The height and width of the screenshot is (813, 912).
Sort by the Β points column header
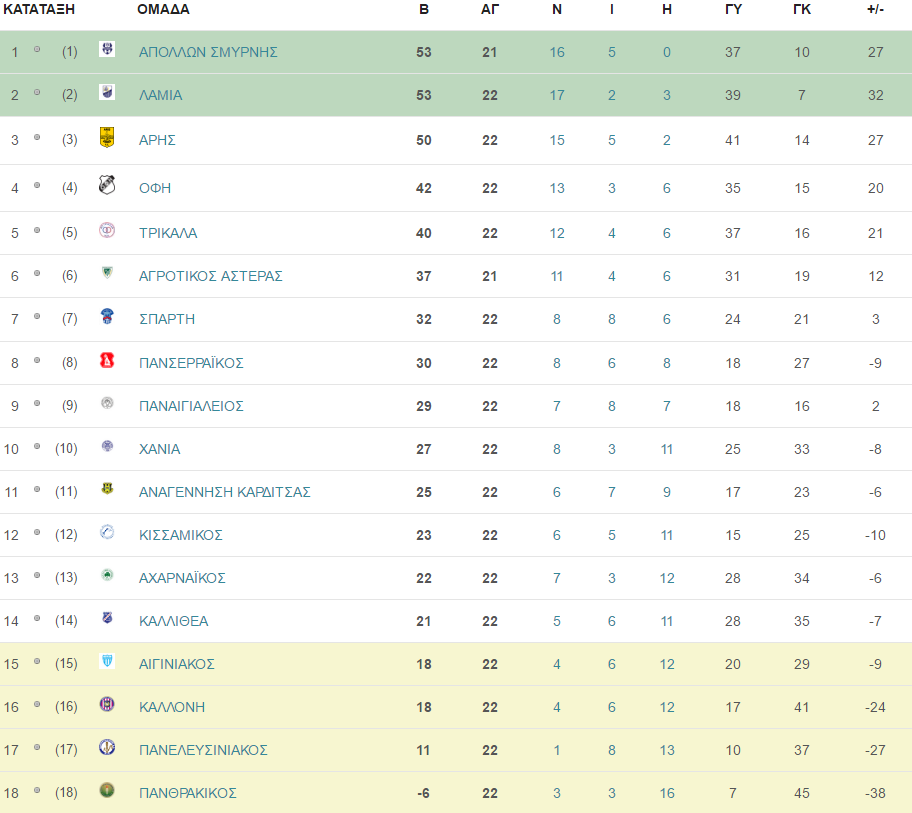(x=424, y=9)
